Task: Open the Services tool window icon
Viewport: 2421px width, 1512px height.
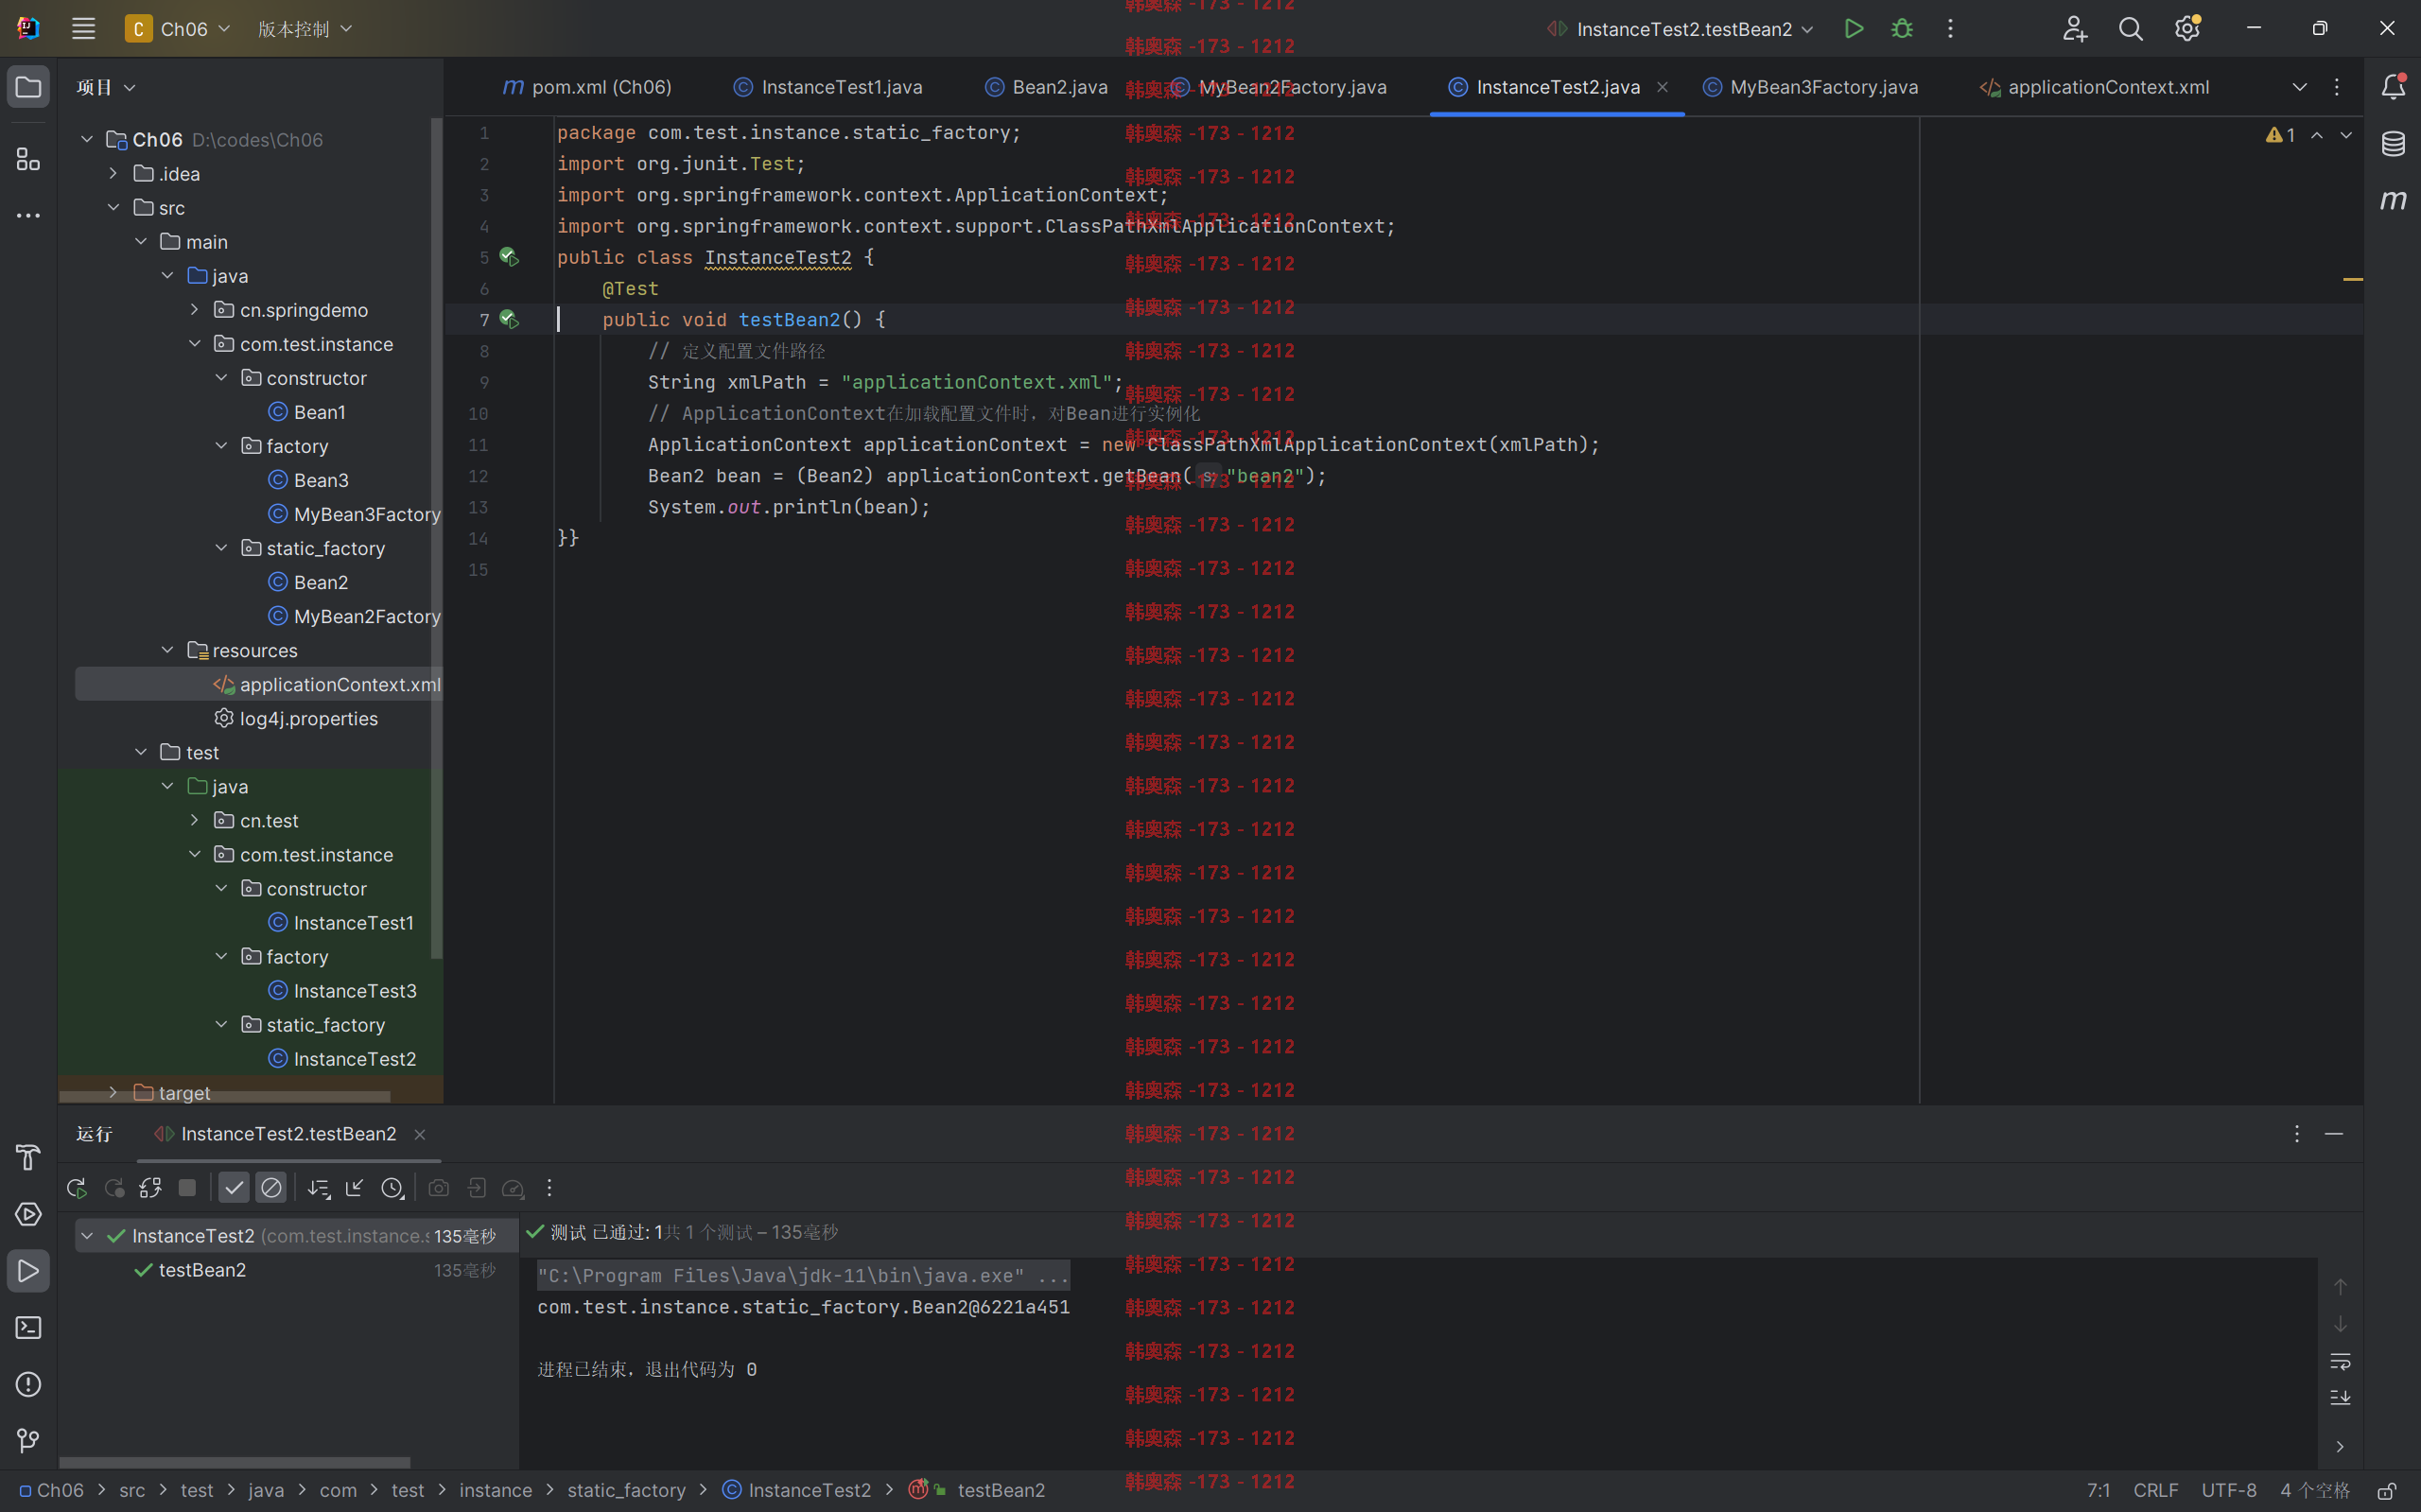Action: coord(28,1214)
